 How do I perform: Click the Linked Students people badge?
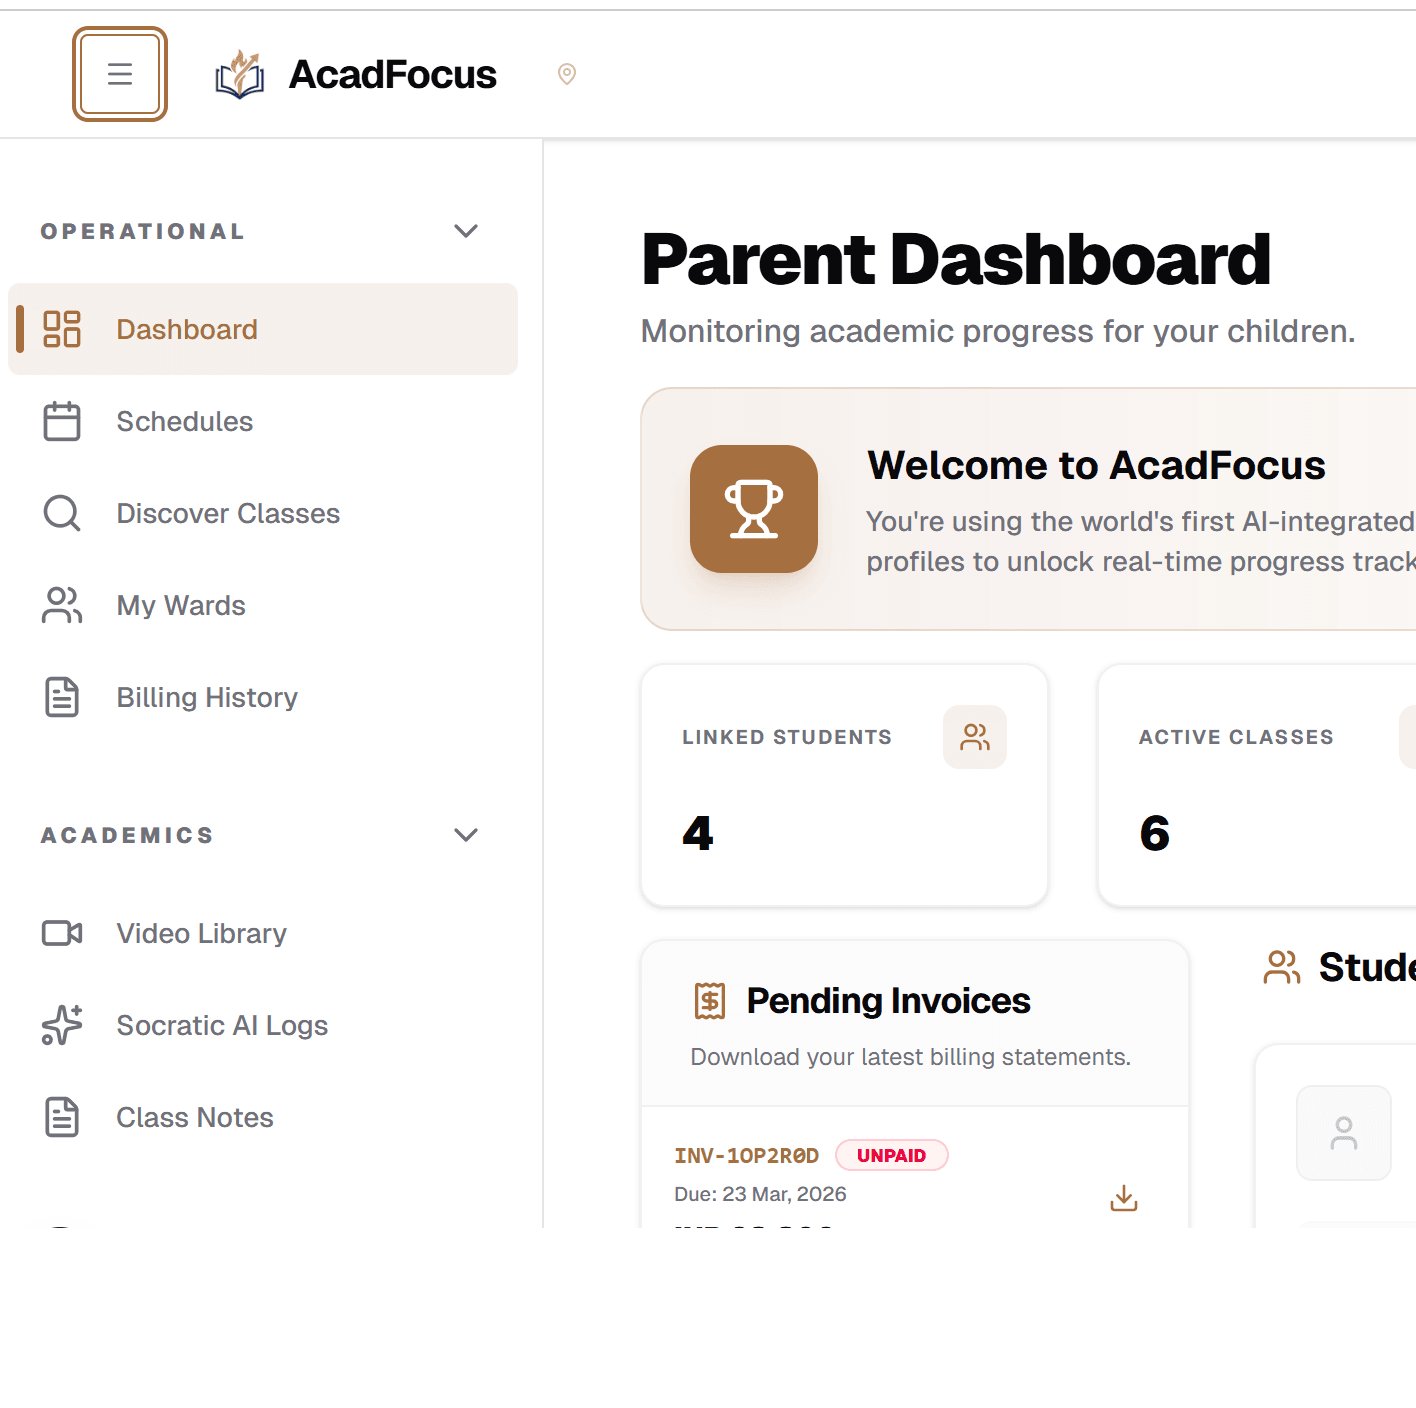(x=974, y=737)
